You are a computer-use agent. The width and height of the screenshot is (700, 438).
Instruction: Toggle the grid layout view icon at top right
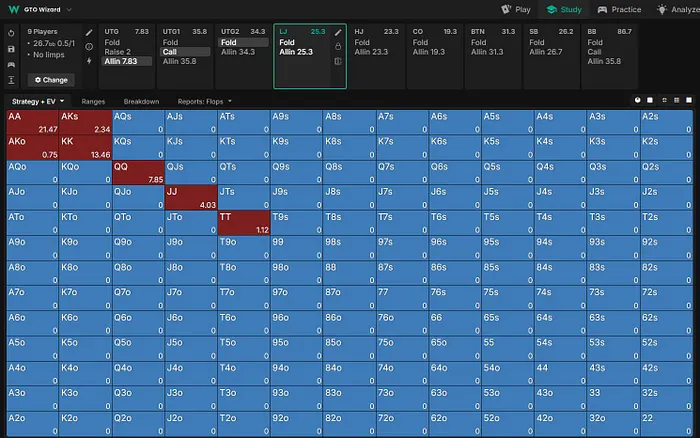coord(676,101)
